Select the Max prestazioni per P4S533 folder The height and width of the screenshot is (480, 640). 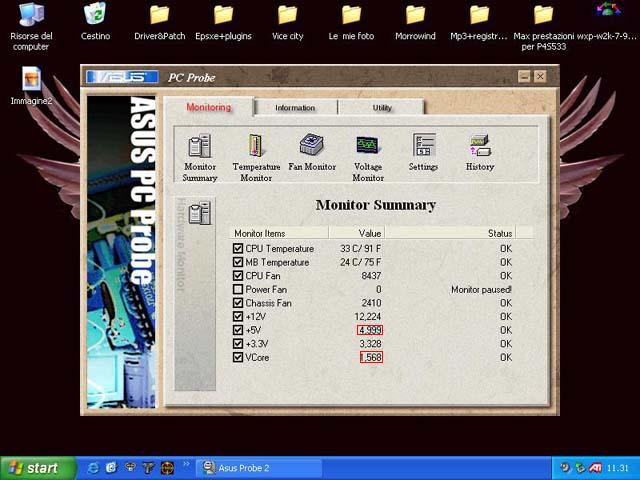[x=543, y=15]
